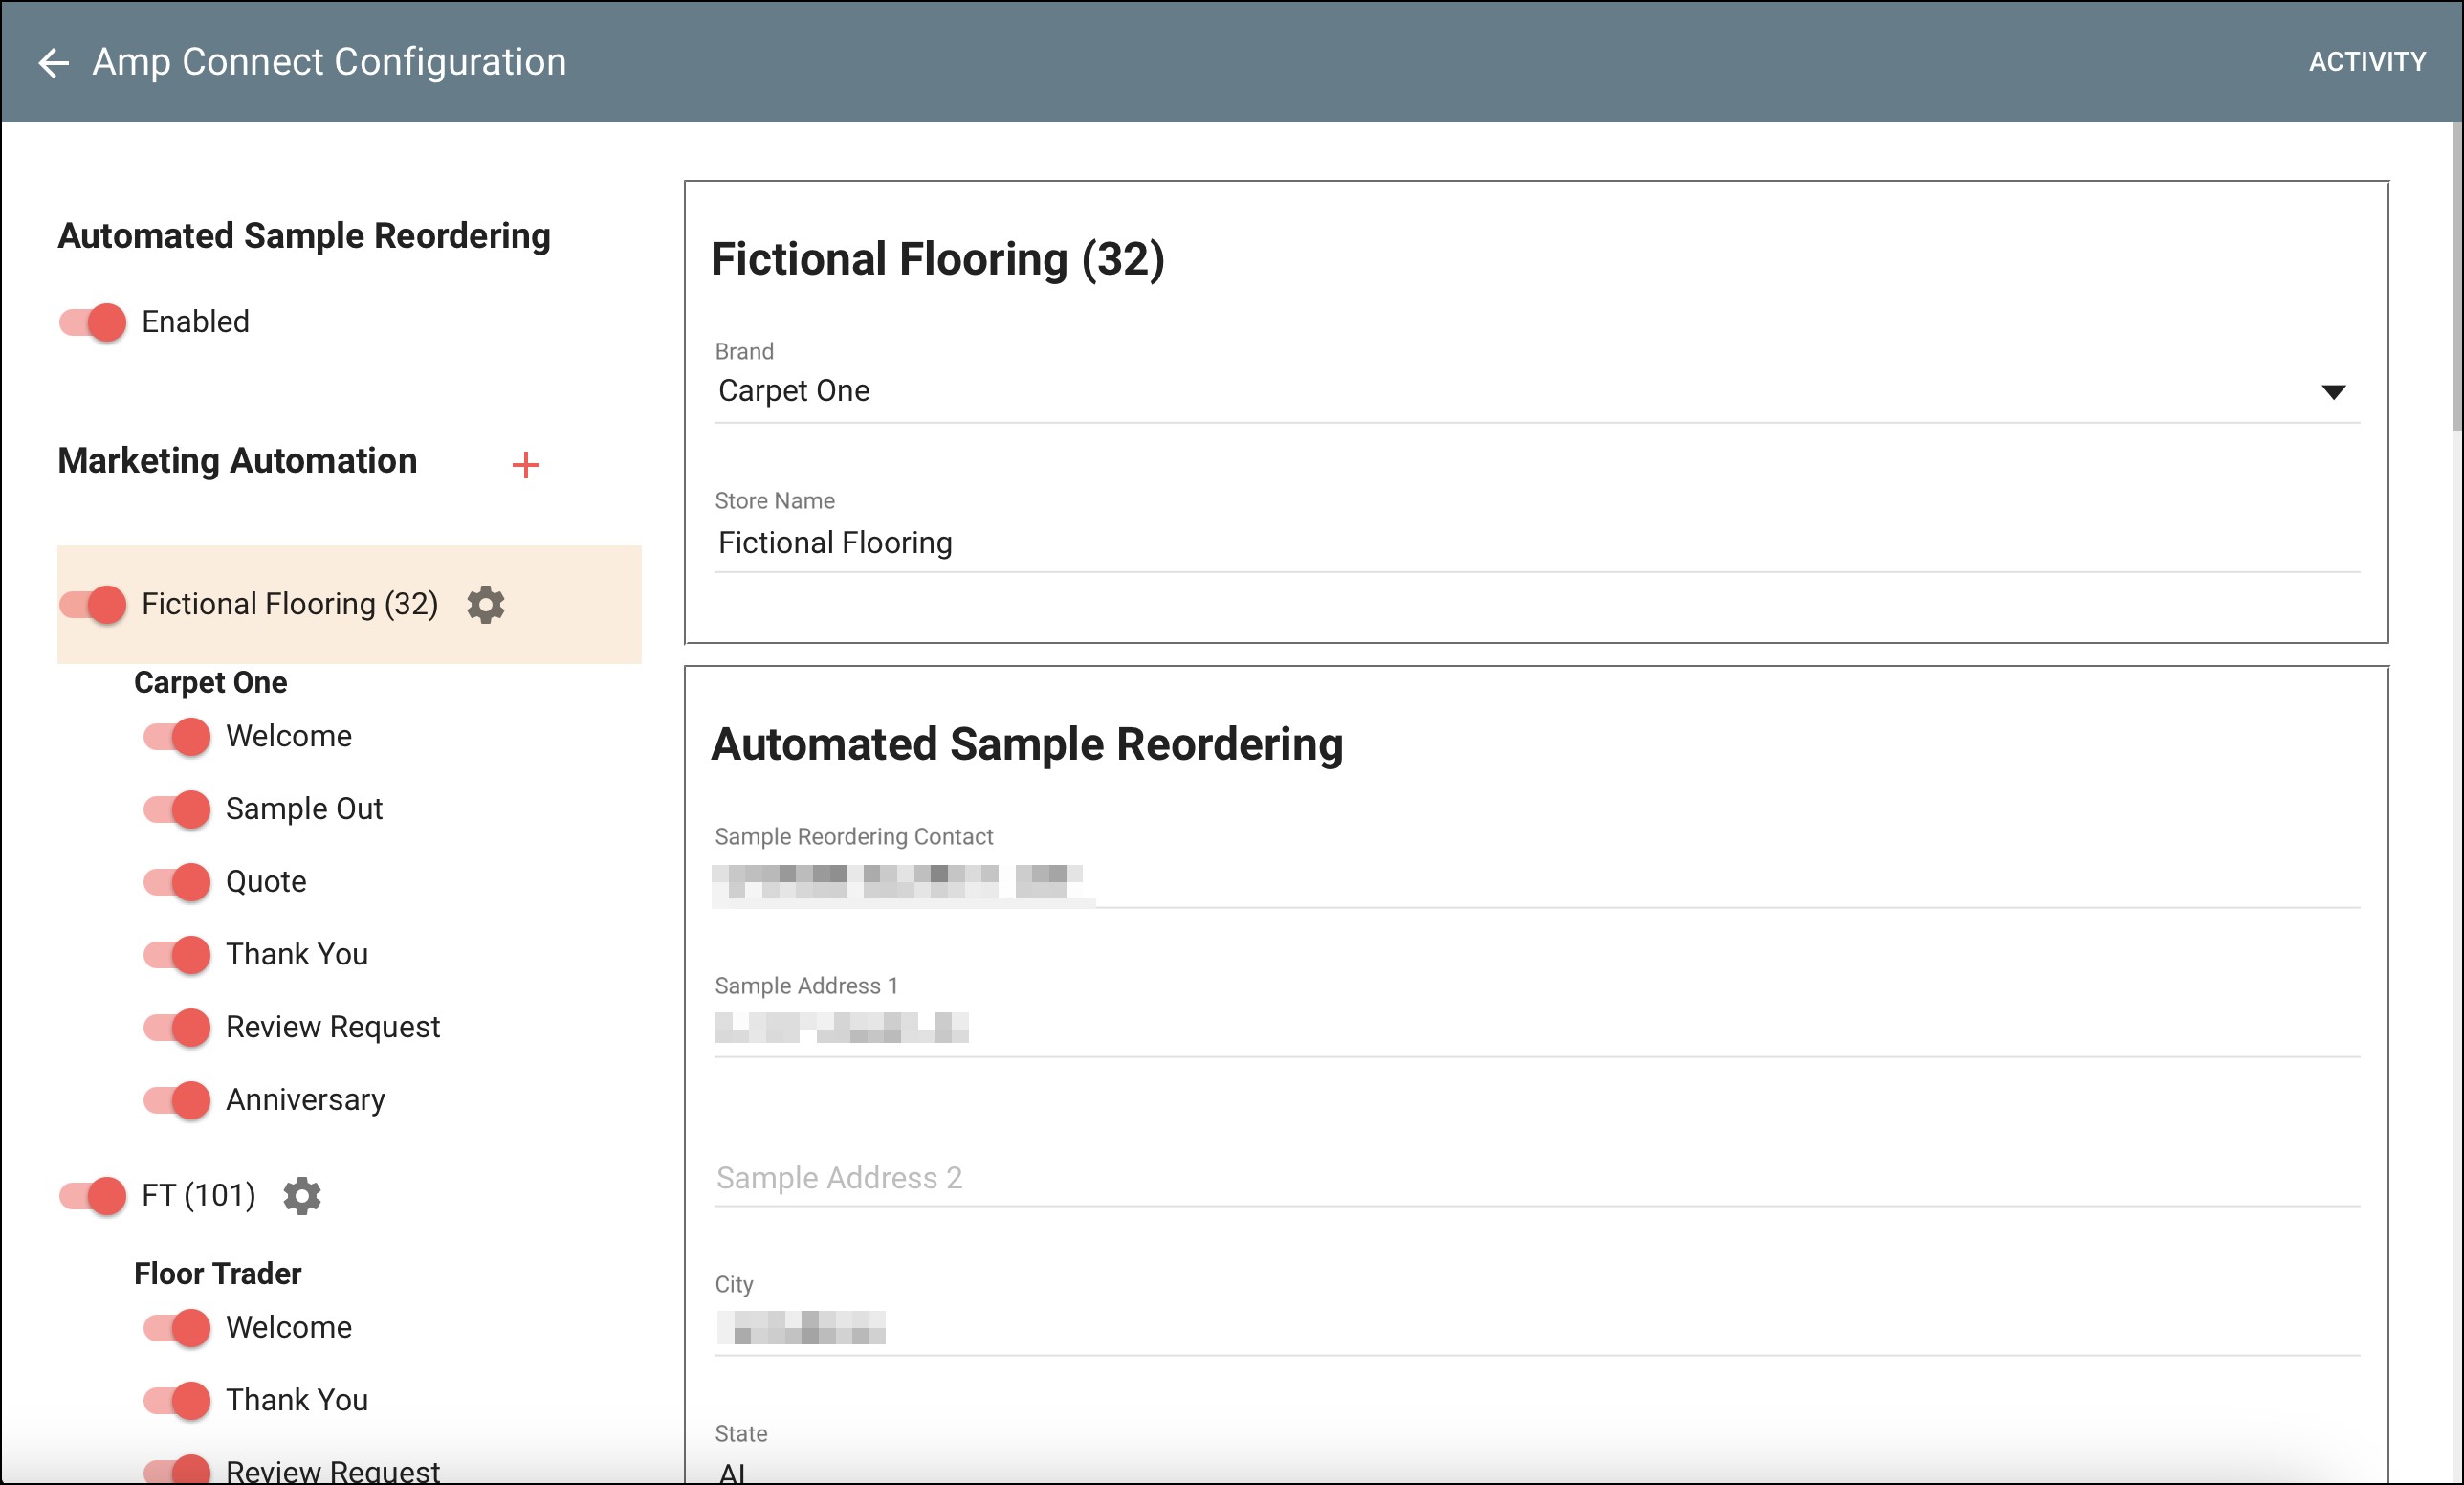Open settings gear for FT (101)
Screen dimensions: 2464x1485
coord(302,1195)
